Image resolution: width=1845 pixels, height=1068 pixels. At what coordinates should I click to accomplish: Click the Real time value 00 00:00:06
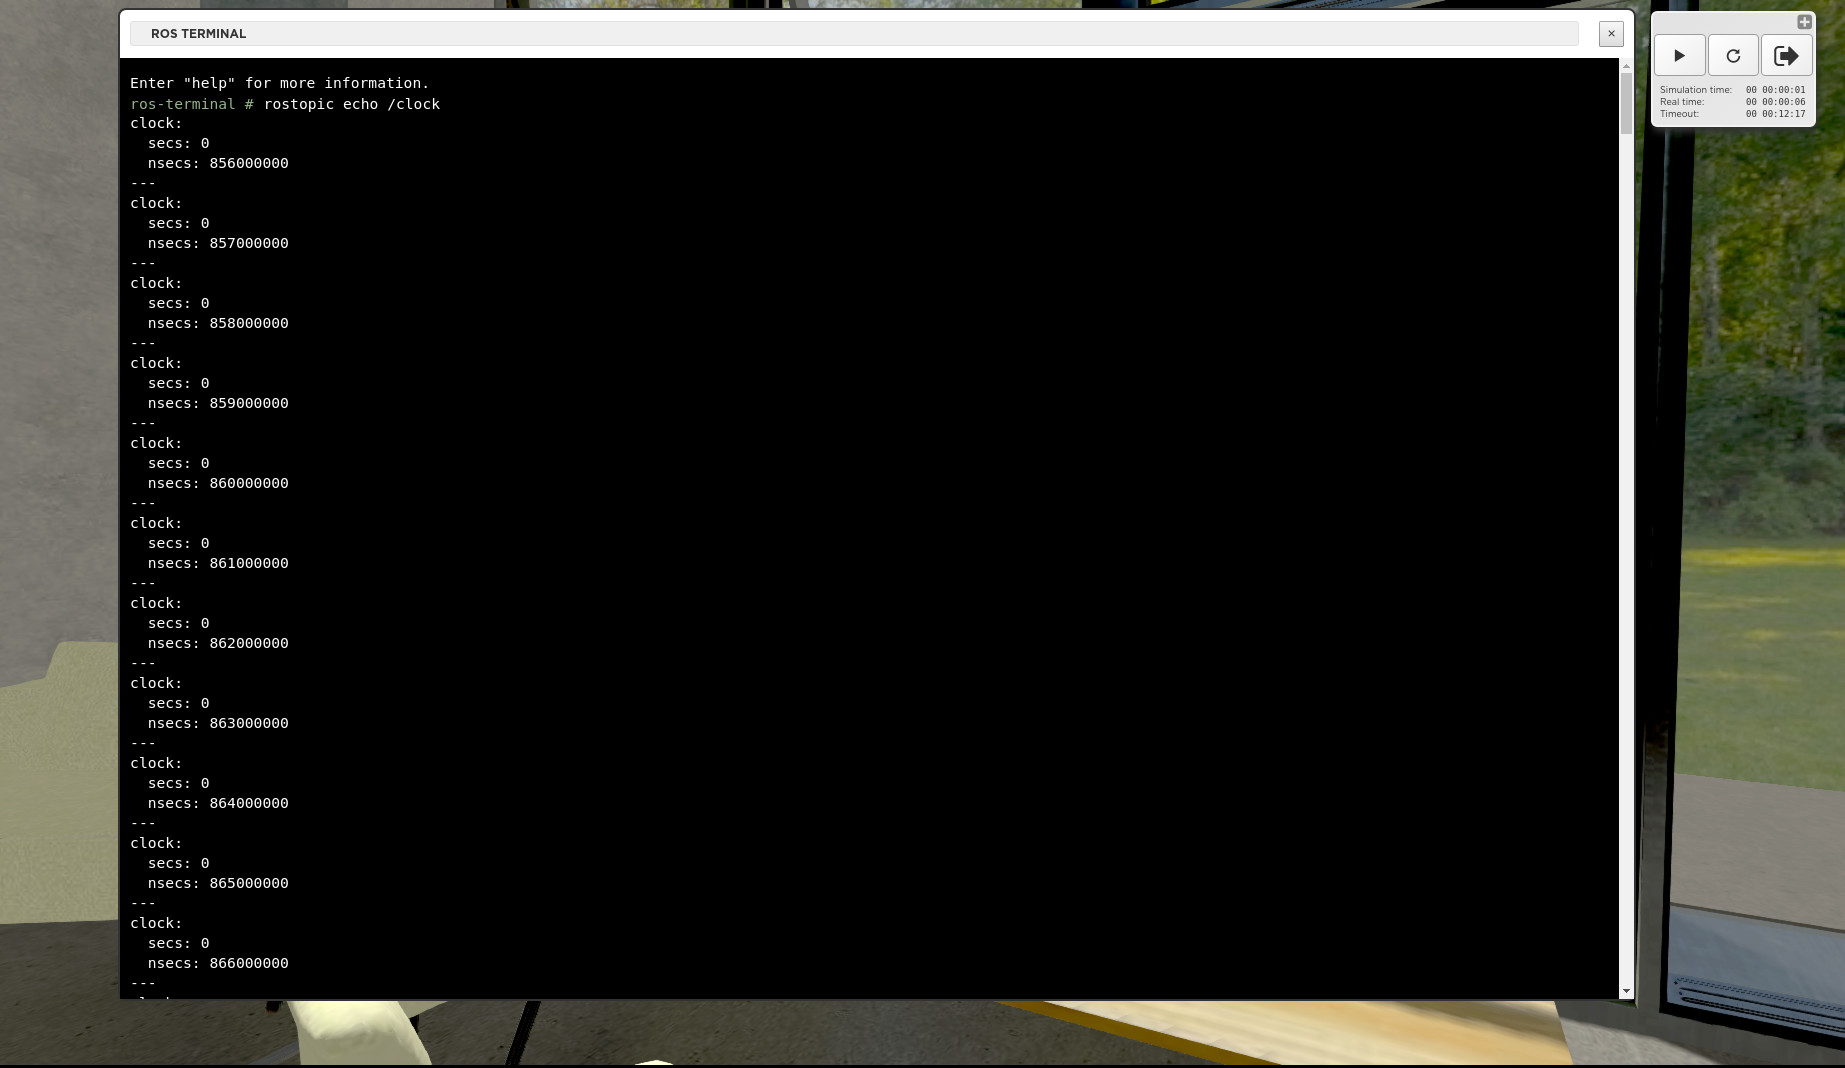[1776, 102]
